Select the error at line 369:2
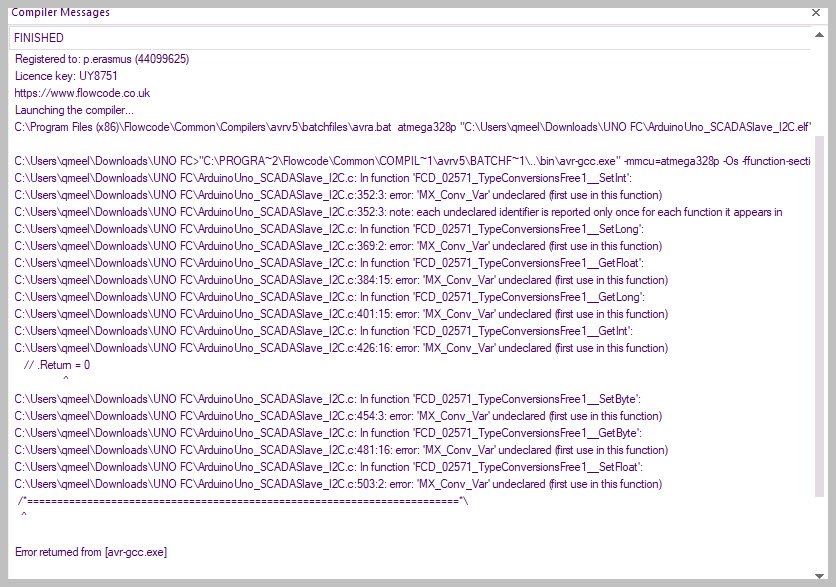 tap(341, 246)
